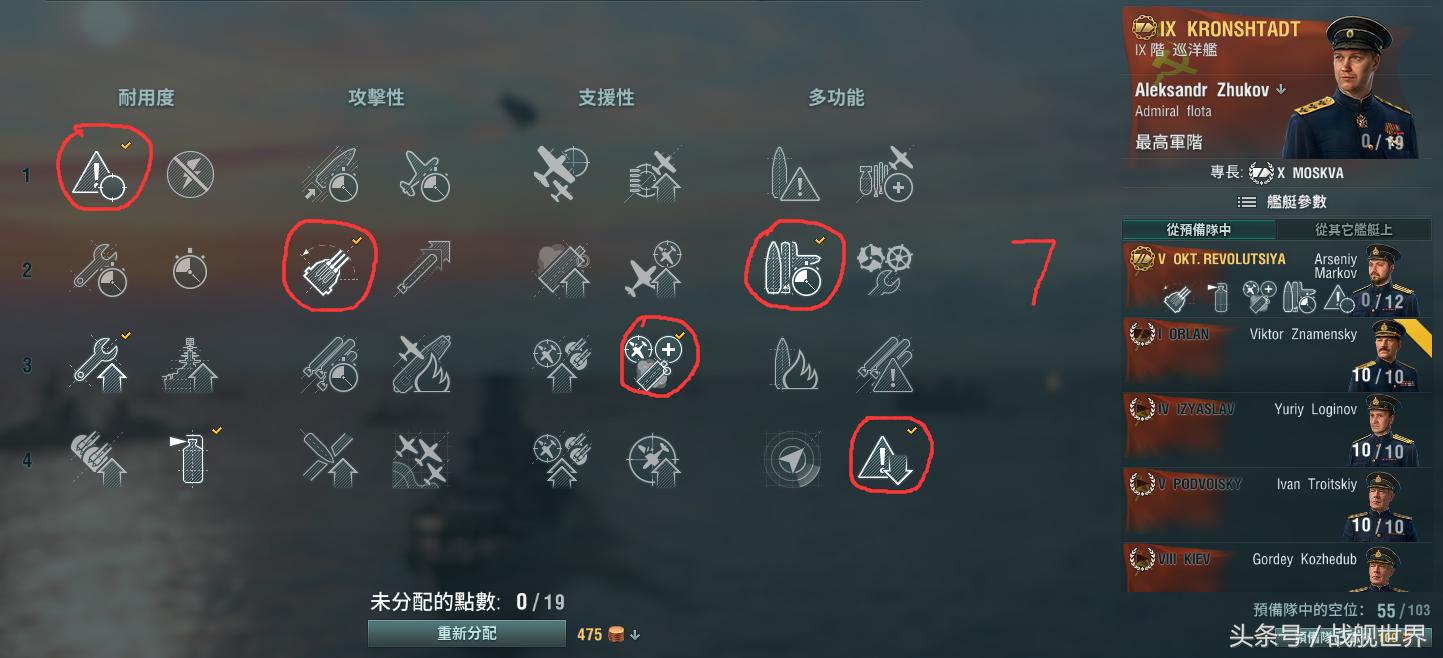This screenshot has height=658, width=1443.
Task: Switch to the 從其它艦艇上 tab
Action: [x=1354, y=230]
